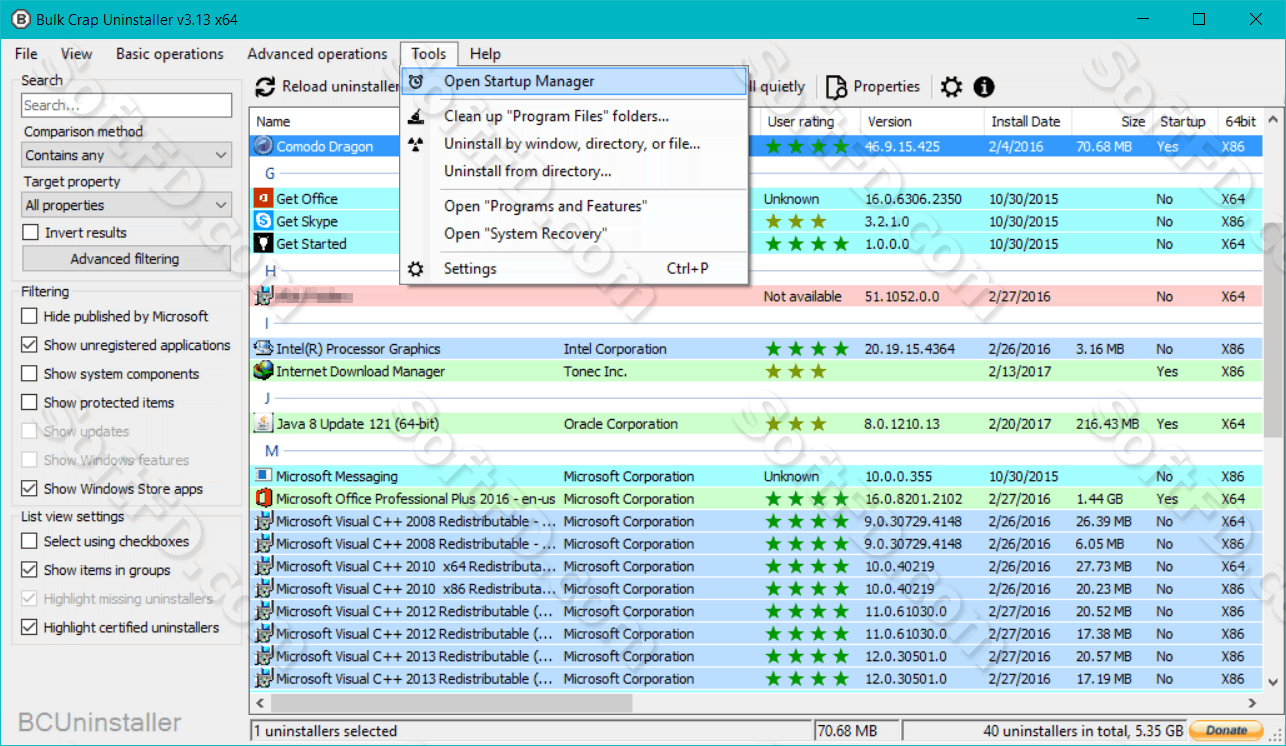Click the Advanced filtering button

coord(125,259)
